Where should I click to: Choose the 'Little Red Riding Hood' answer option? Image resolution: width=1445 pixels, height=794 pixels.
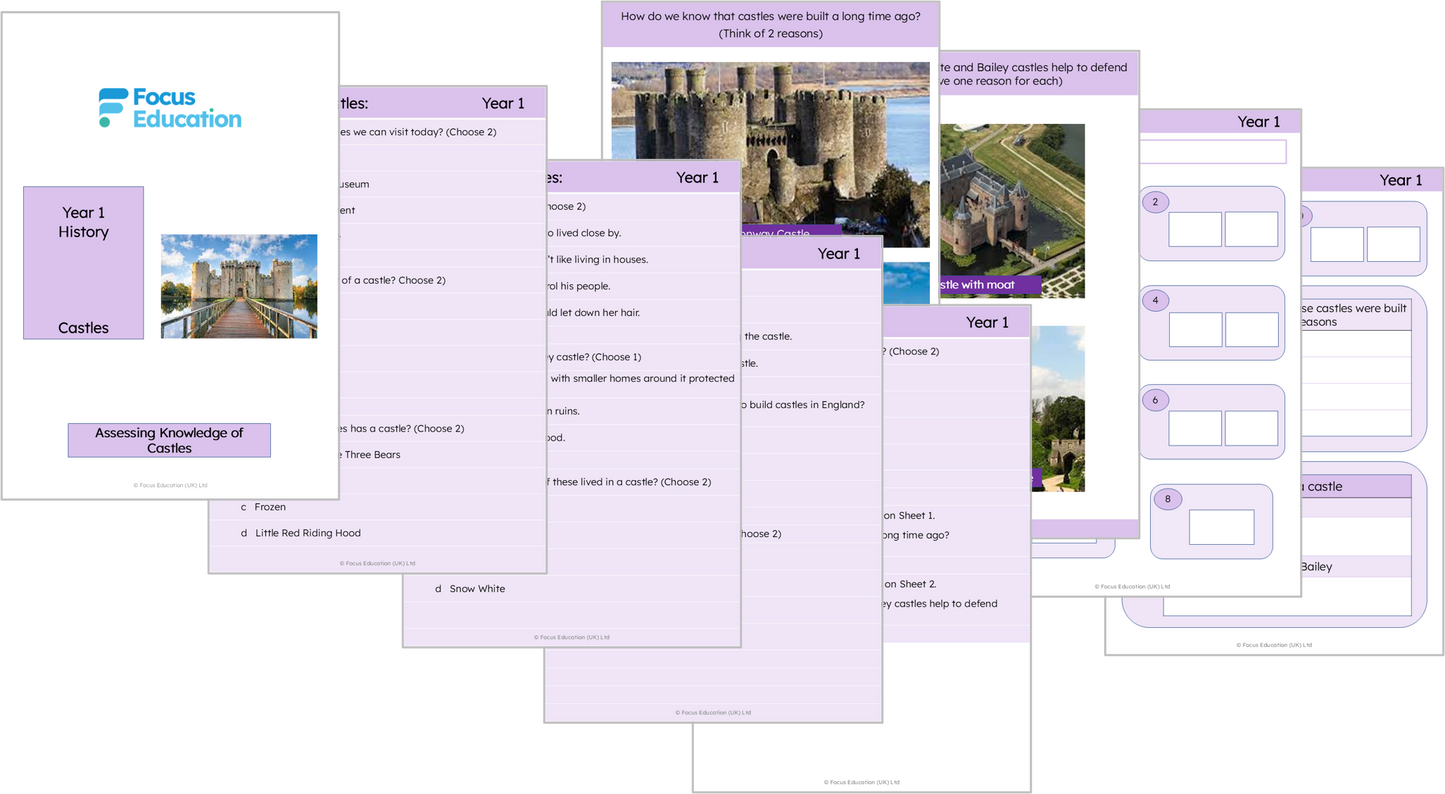pyautogui.click(x=307, y=533)
